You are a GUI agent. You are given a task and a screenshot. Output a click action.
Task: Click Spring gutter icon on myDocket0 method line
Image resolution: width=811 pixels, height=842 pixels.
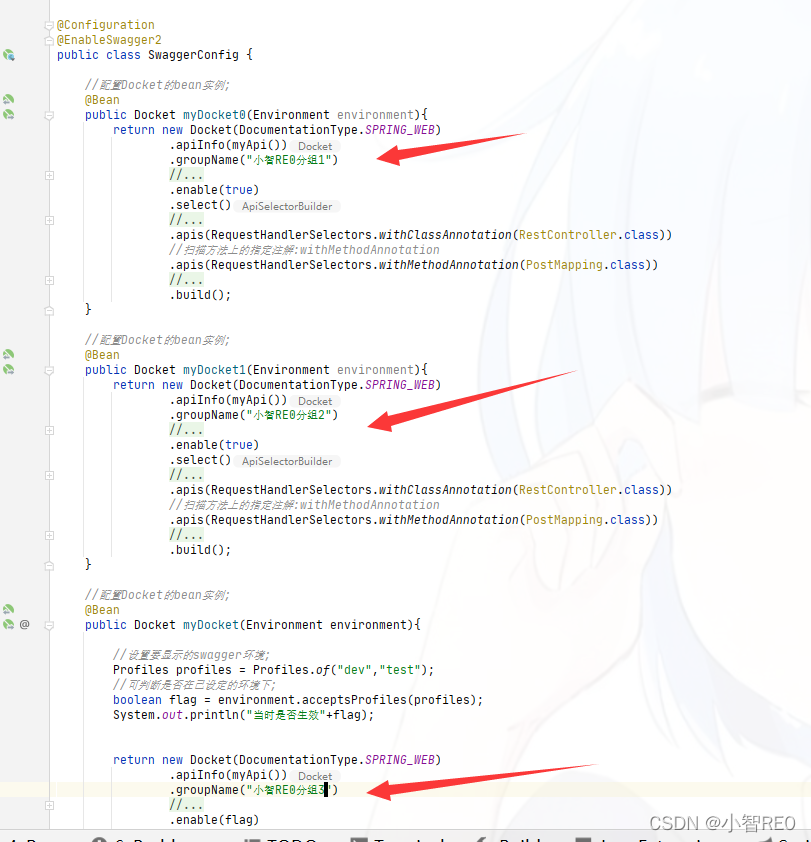coord(9,114)
